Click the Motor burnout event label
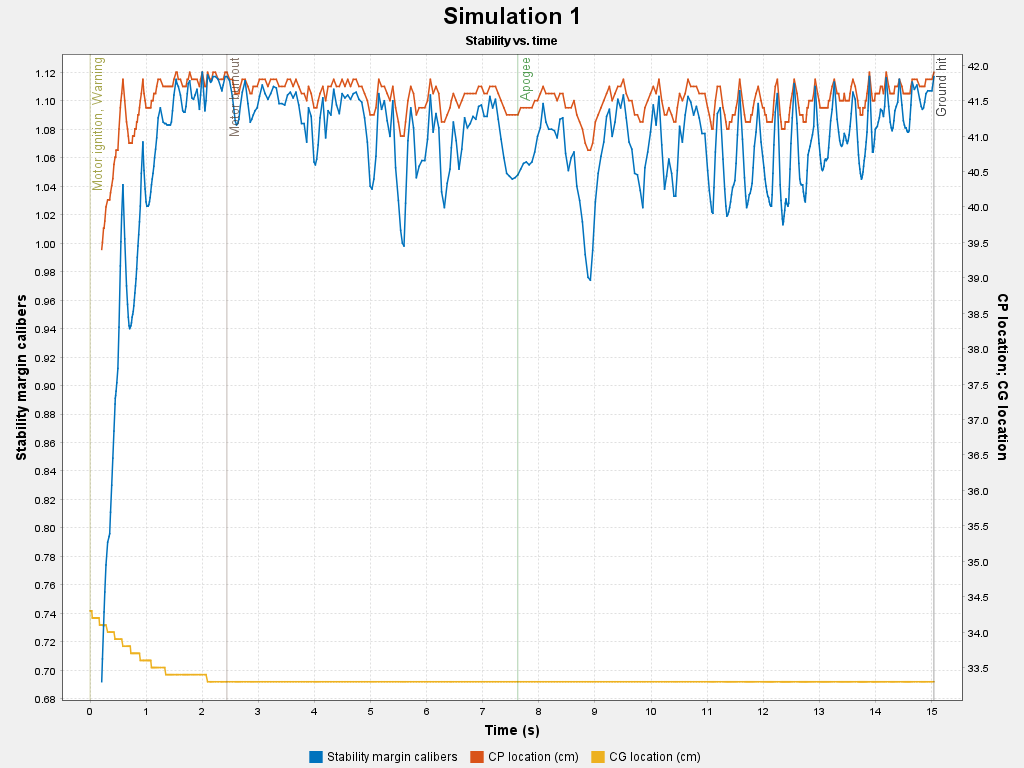This screenshot has height=768, width=1024. (235, 96)
